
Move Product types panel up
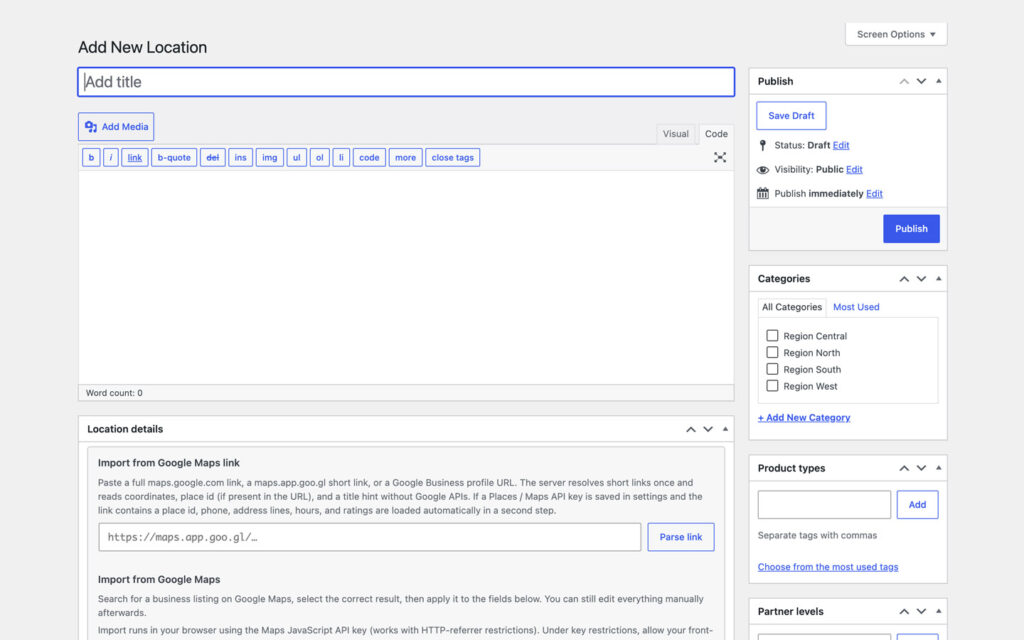[904, 468]
